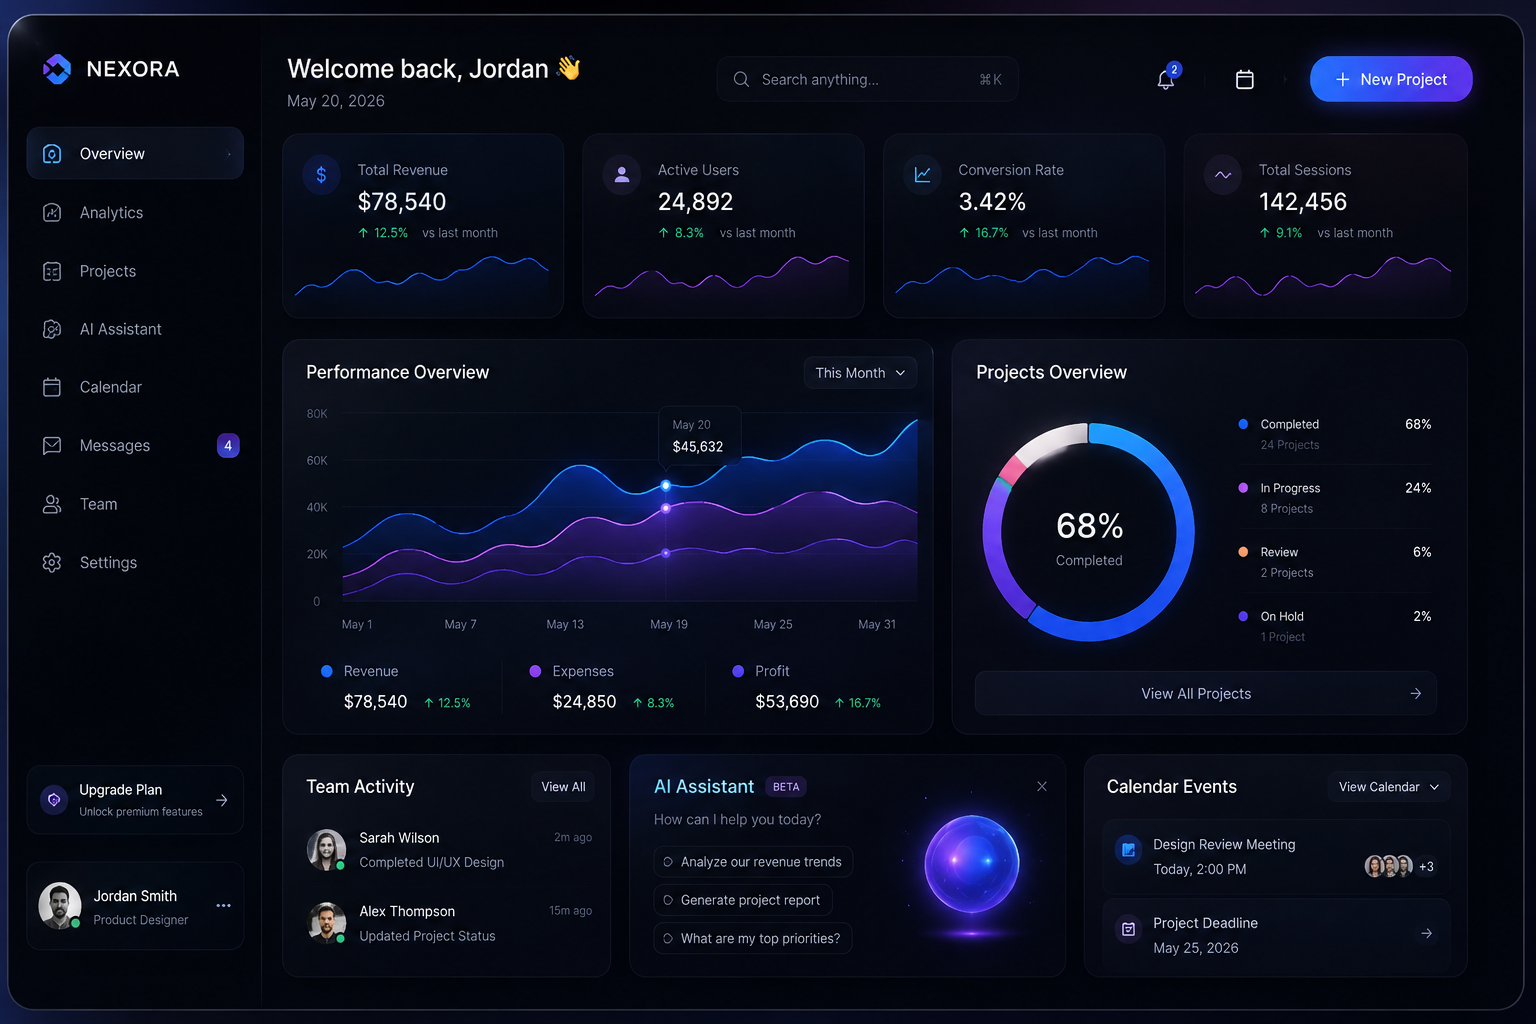
Task: Toggle Profit series legend dot
Action: point(738,671)
